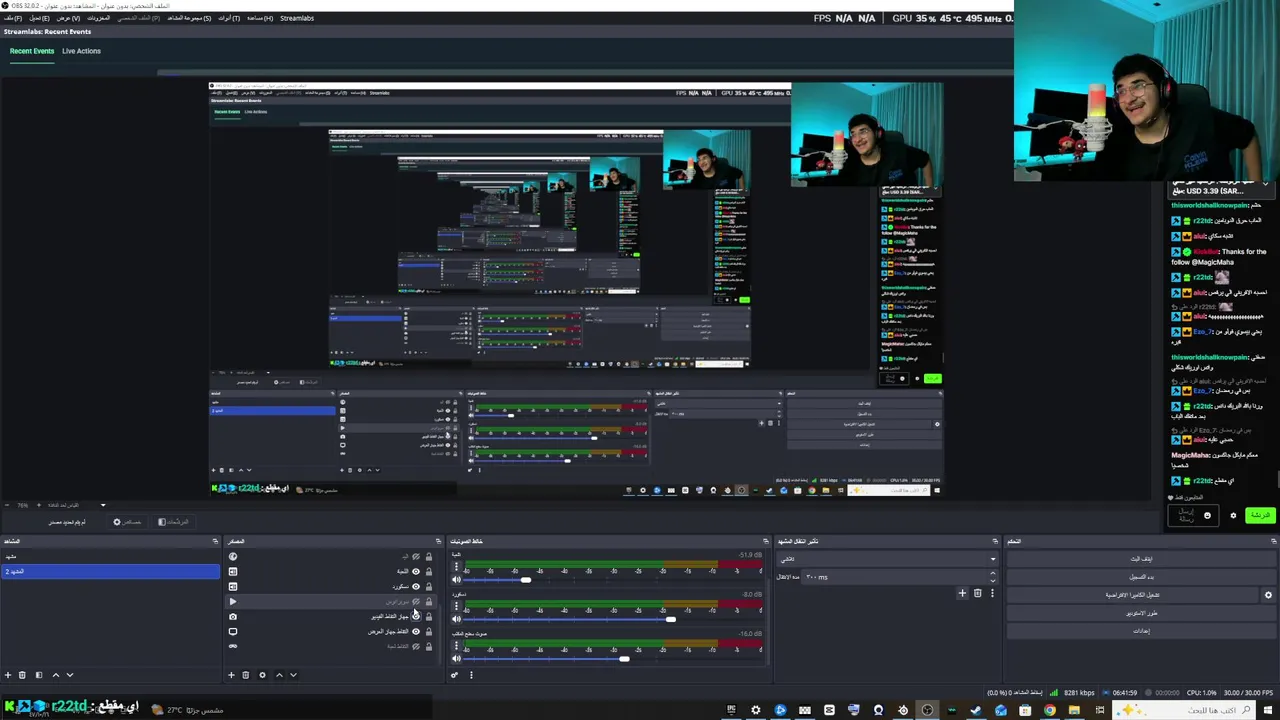Move selected scene down

point(69,675)
